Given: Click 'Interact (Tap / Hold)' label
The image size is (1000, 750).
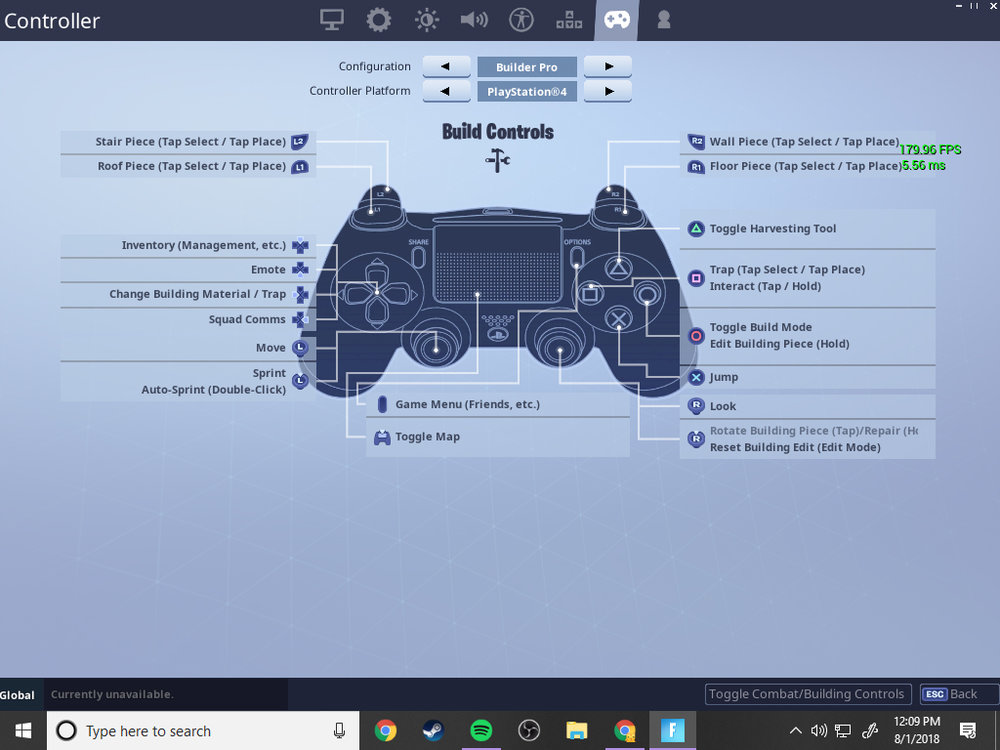Looking at the screenshot, I should 765,286.
